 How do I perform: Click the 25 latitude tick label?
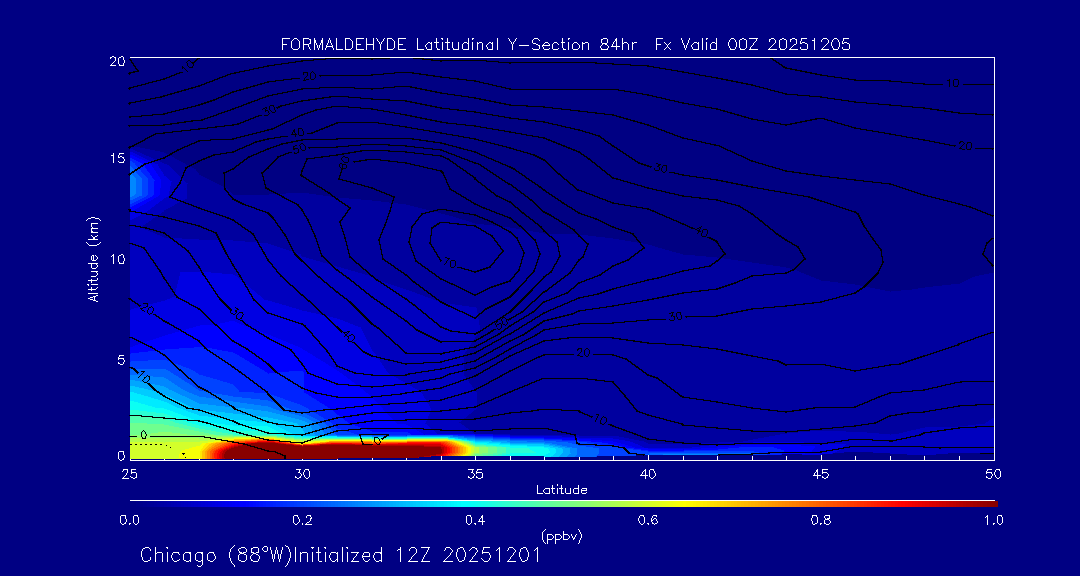(x=129, y=473)
